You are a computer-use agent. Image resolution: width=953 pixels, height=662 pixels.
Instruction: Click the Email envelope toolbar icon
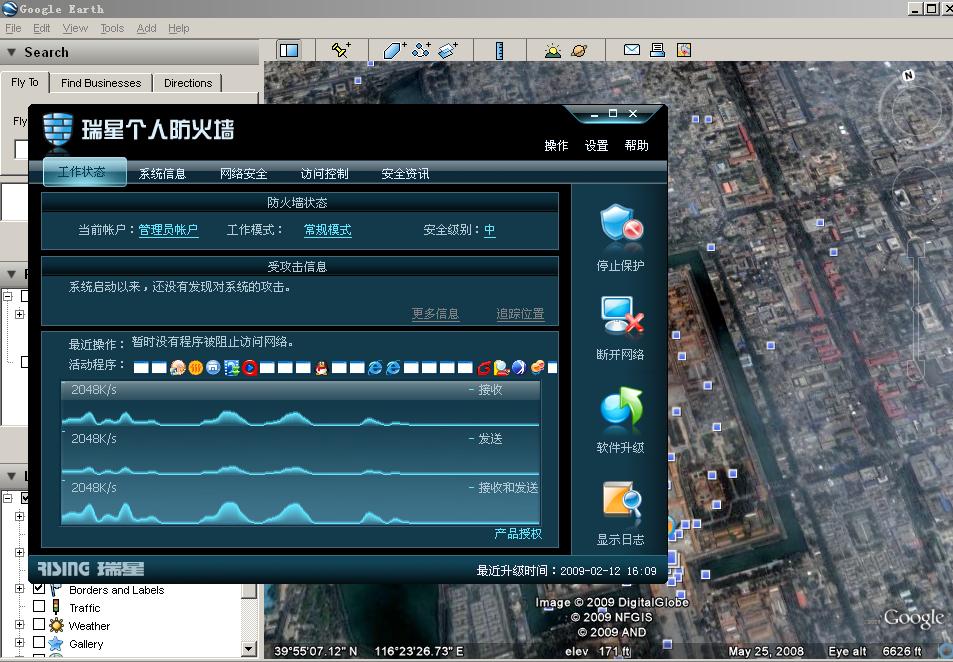tap(632, 50)
